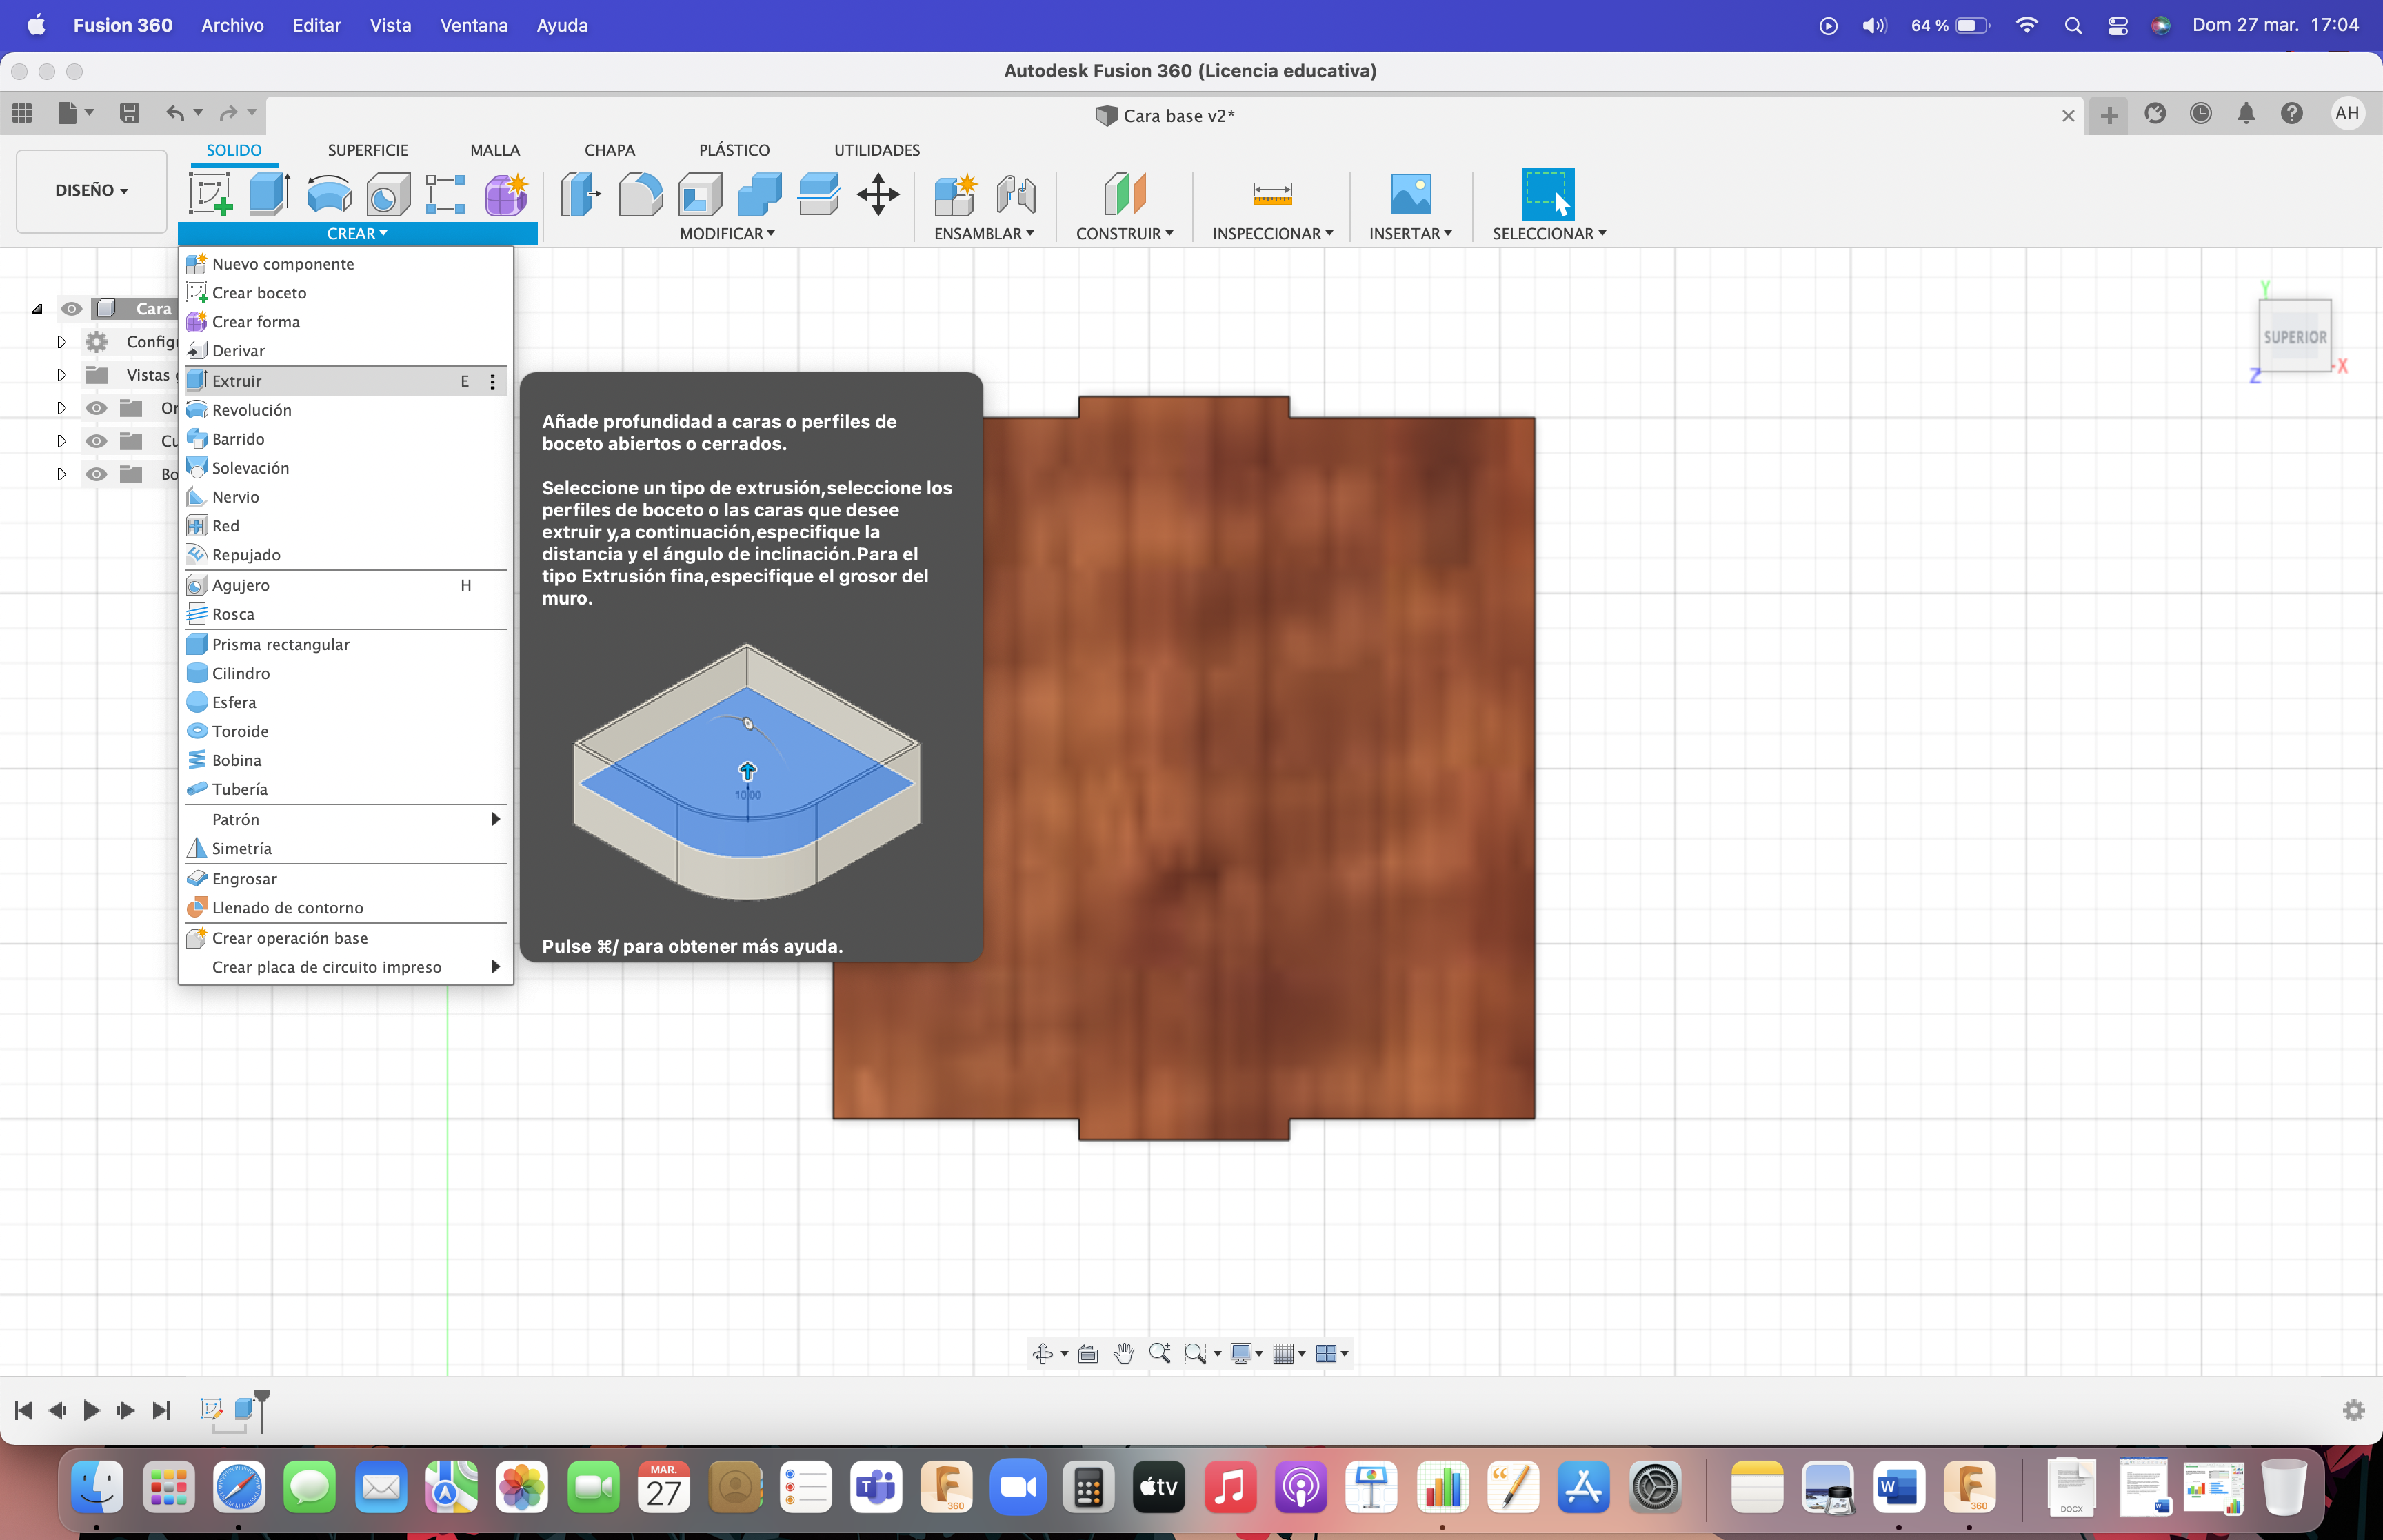Click the Insert image icon
This screenshot has width=2383, height=1540.
click(1411, 194)
